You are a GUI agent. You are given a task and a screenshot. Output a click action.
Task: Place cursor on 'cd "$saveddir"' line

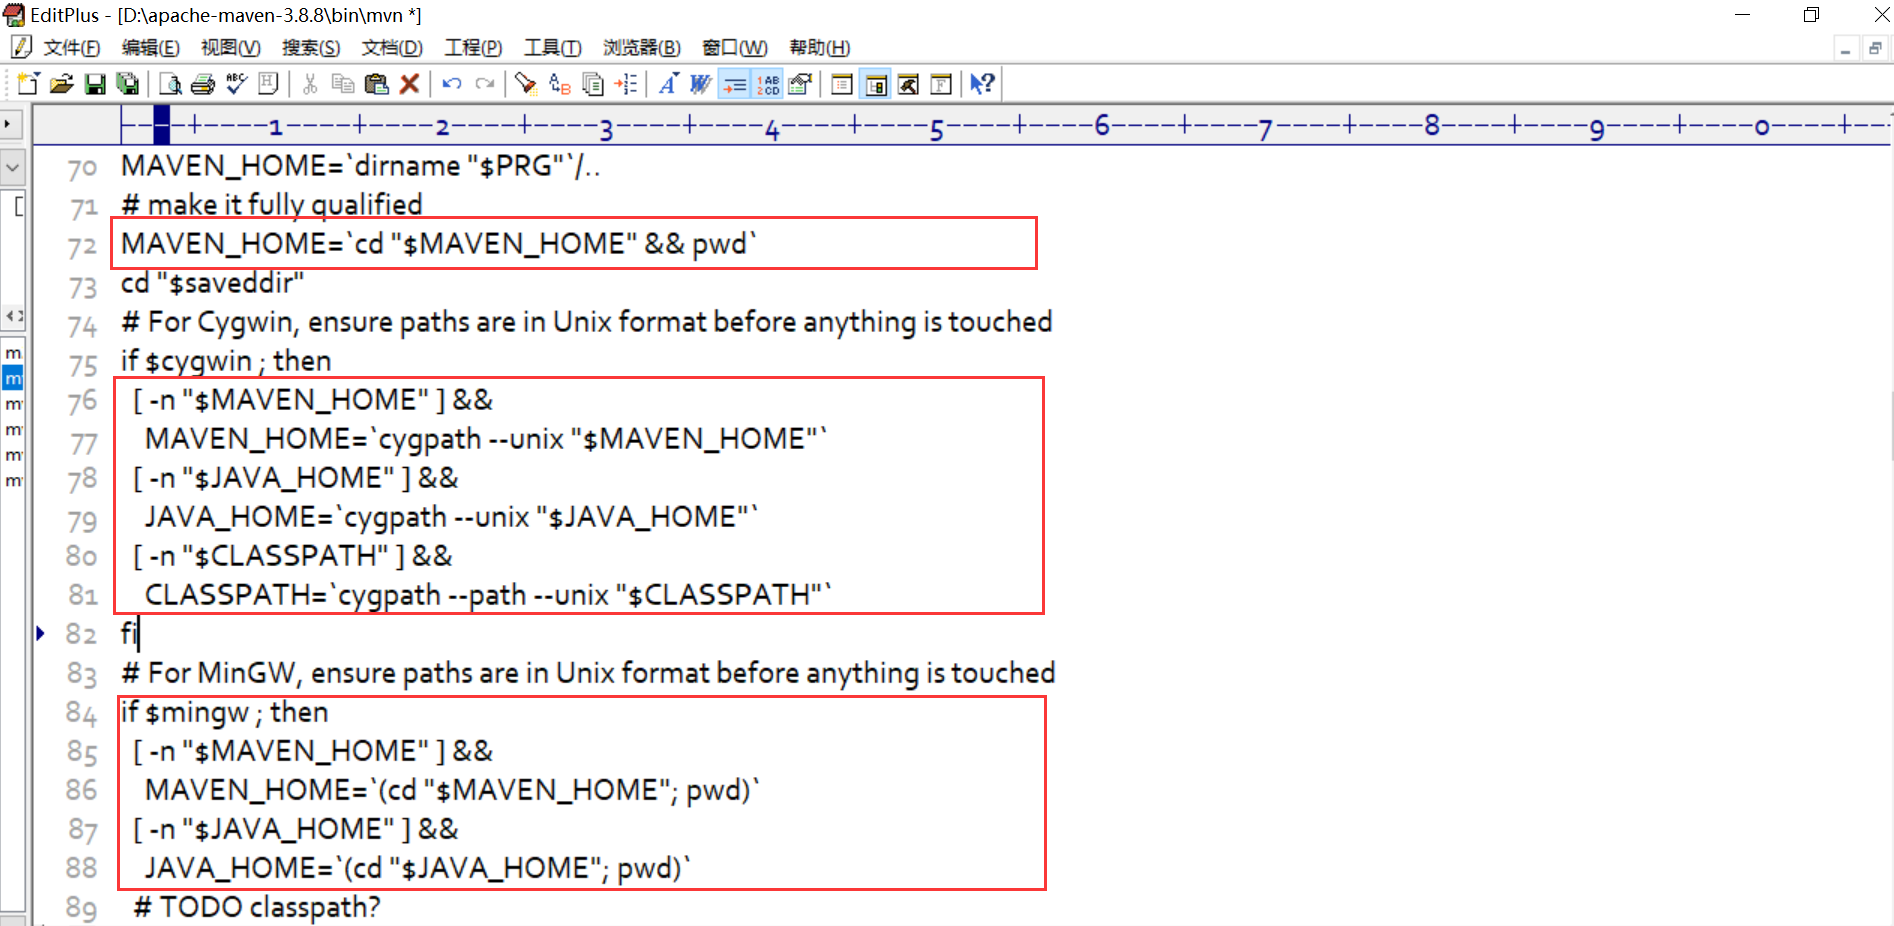212,283
